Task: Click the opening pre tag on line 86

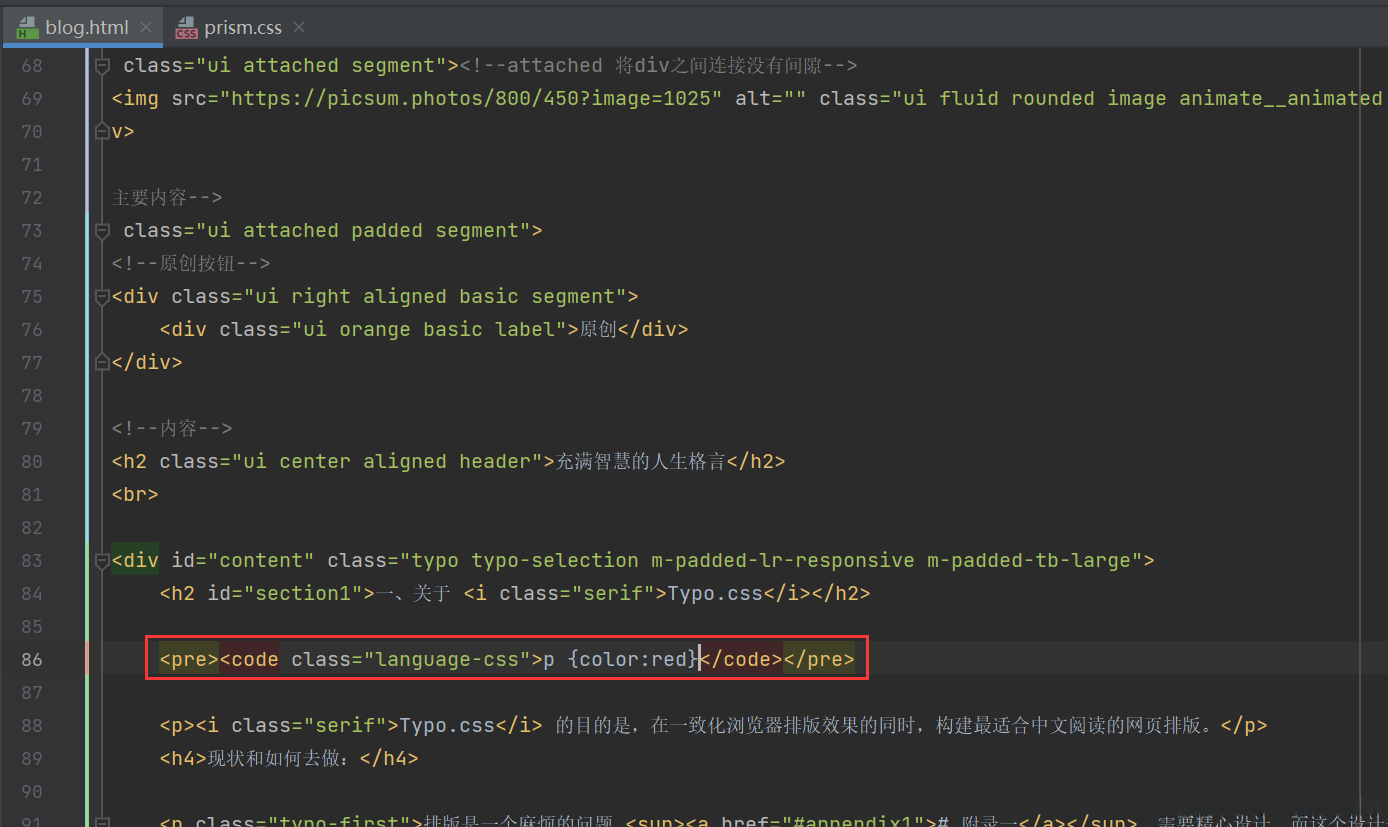Action: point(189,660)
